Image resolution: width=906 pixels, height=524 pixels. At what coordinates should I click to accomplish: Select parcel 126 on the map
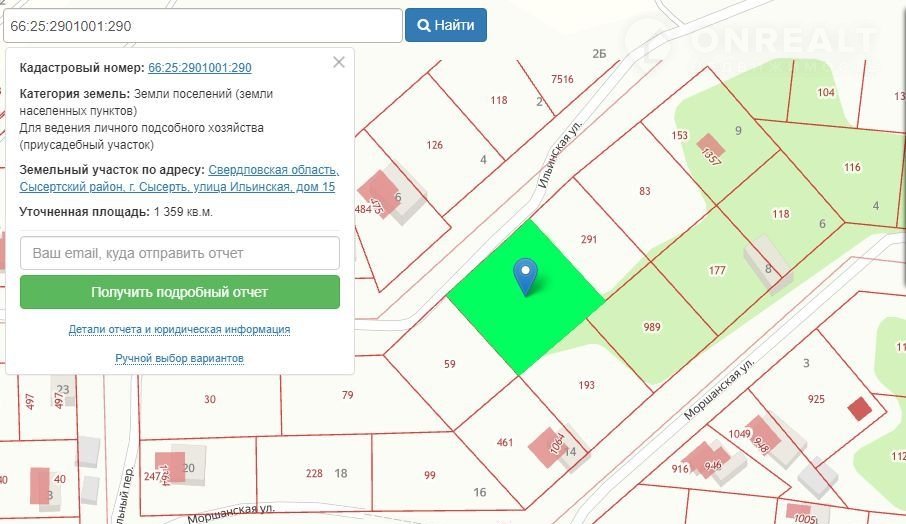click(434, 145)
